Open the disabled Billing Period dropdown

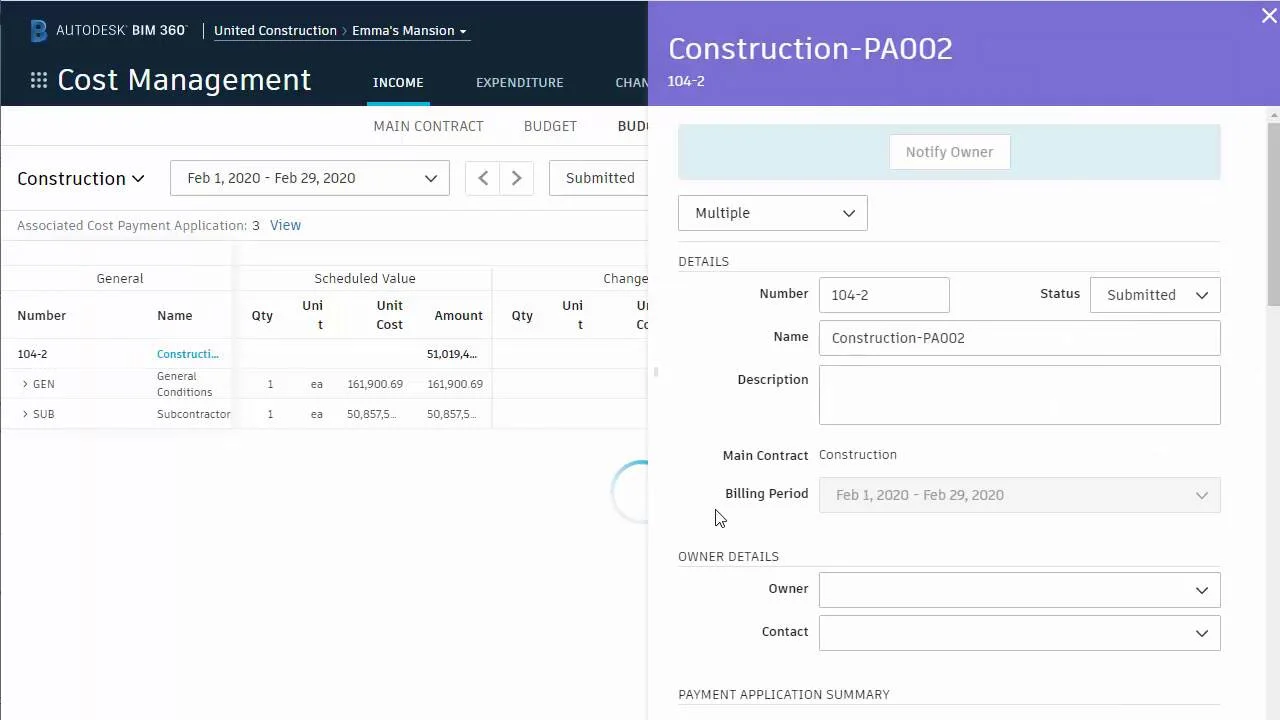1019,495
